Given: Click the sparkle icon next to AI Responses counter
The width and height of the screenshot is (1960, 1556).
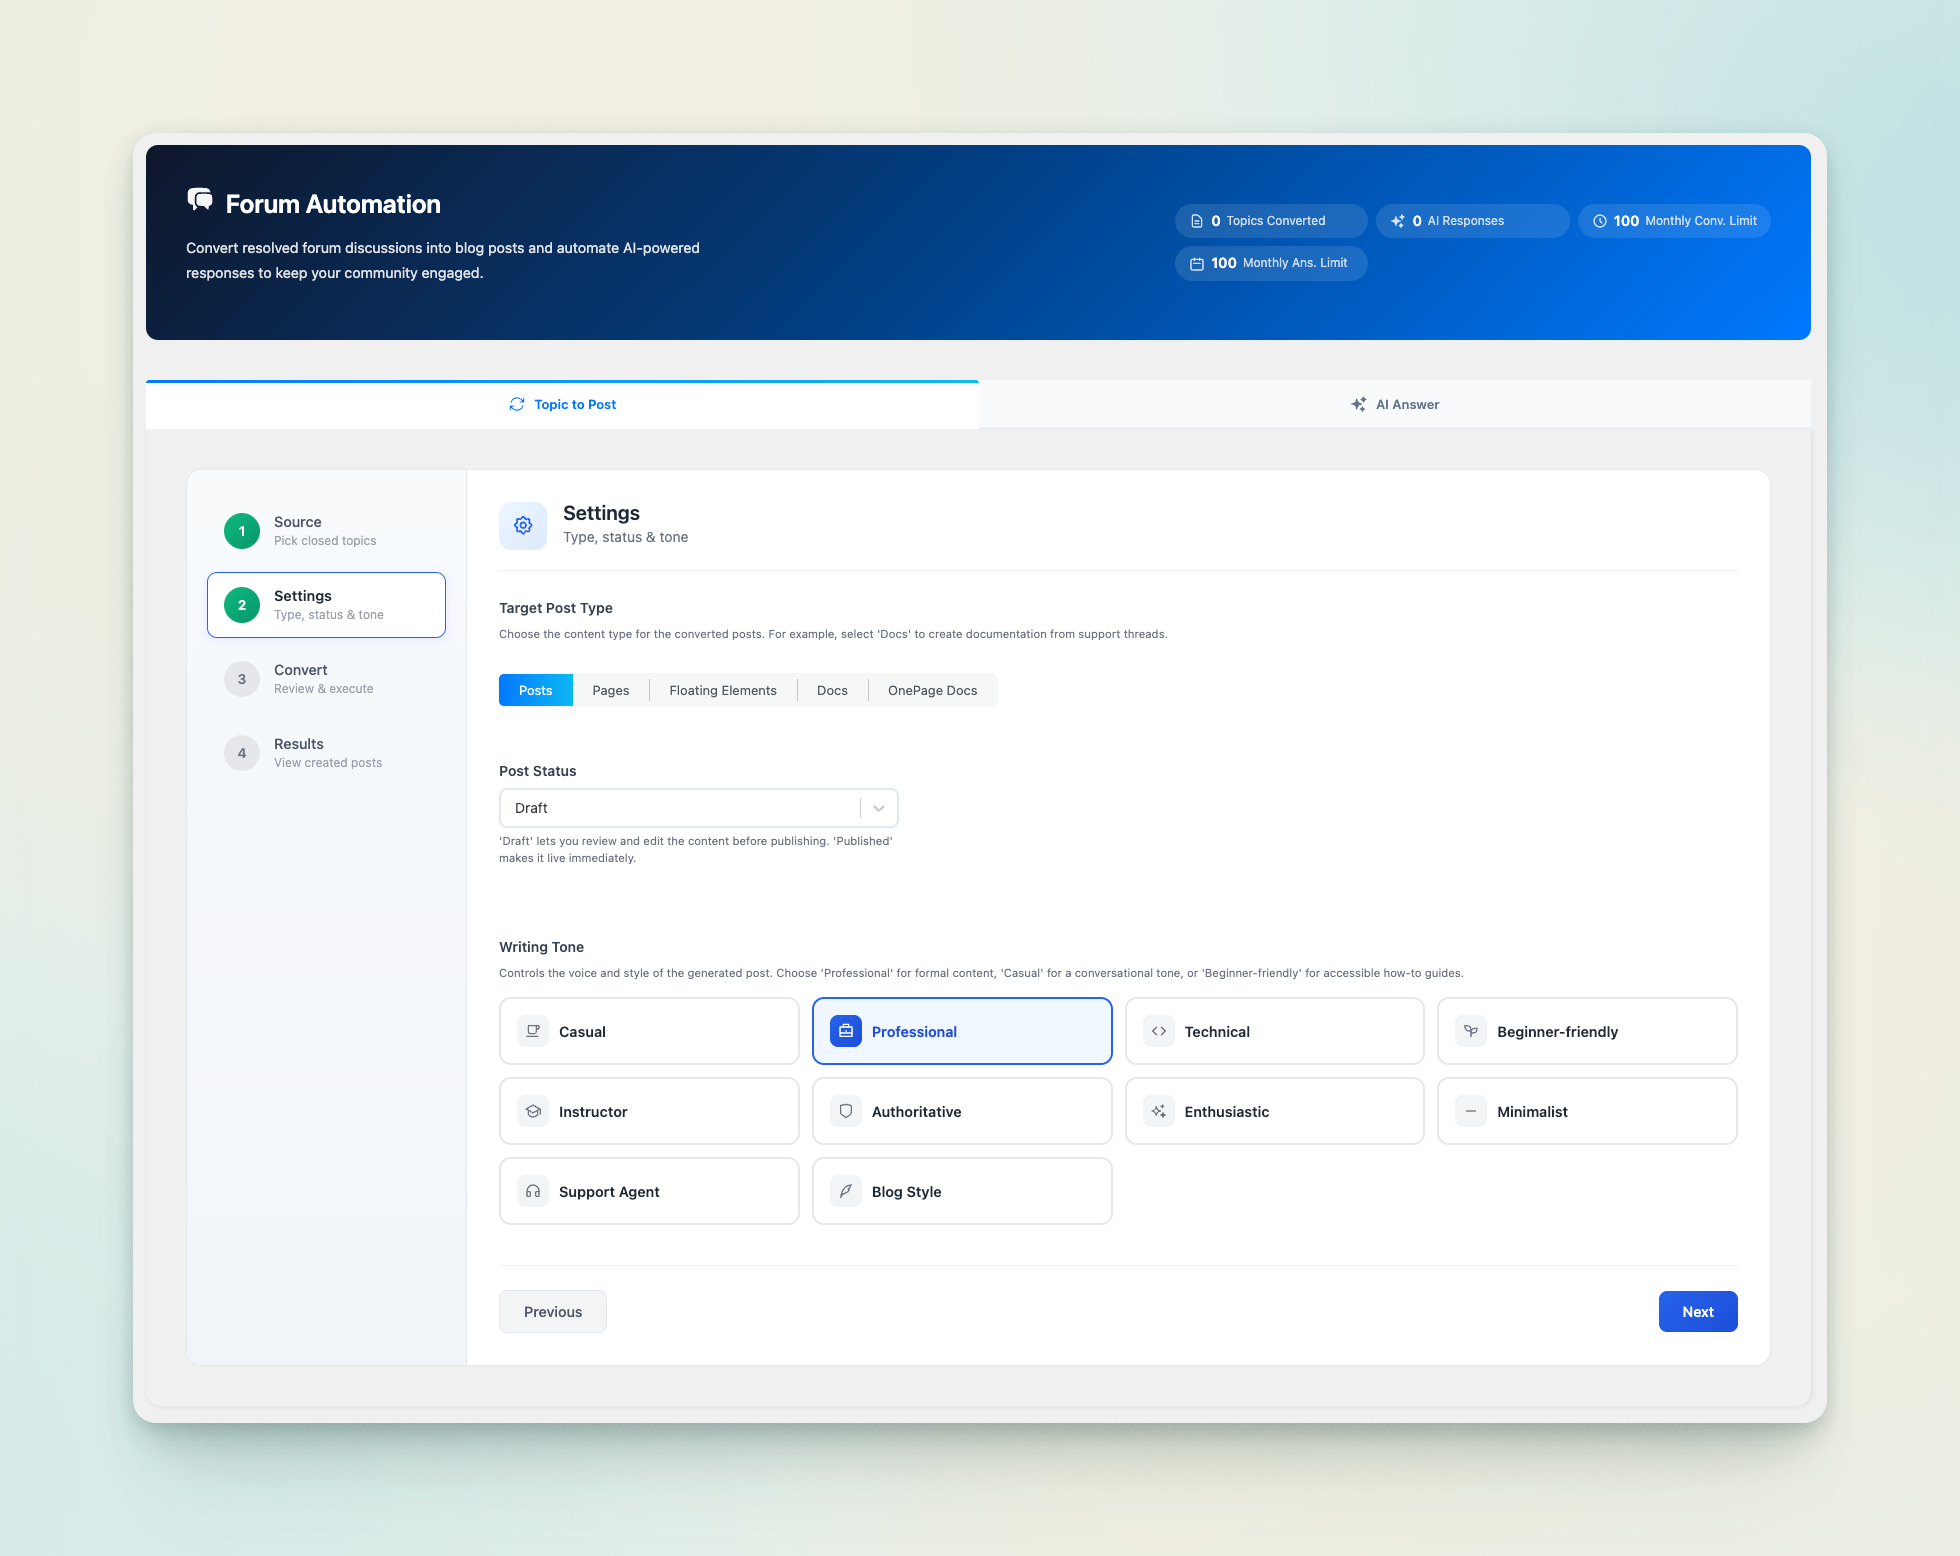Looking at the screenshot, I should 1397,221.
